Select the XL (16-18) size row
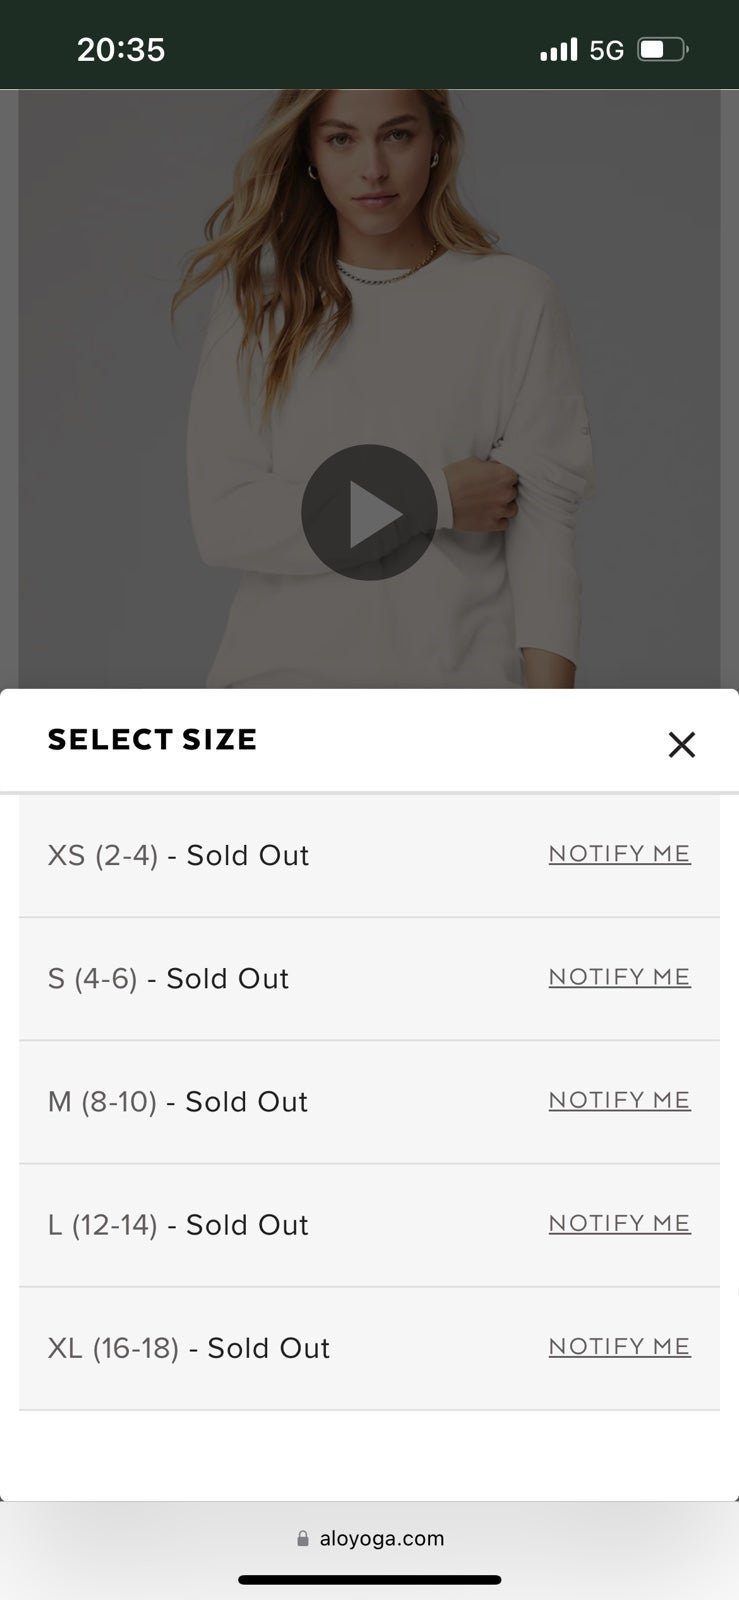 pyautogui.click(x=189, y=1348)
